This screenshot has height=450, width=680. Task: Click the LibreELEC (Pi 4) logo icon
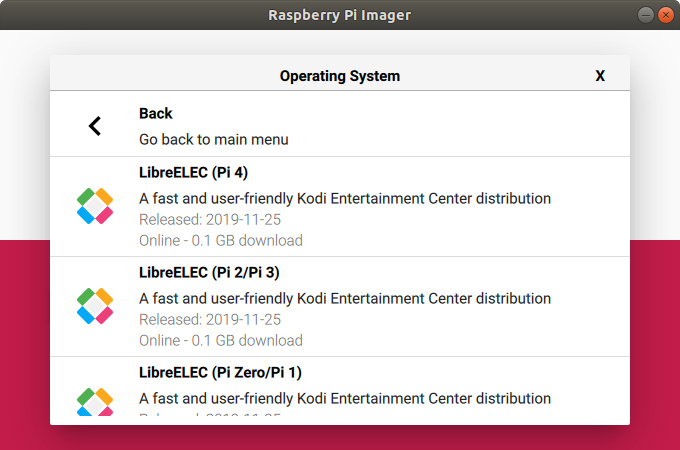pyautogui.click(x=95, y=206)
